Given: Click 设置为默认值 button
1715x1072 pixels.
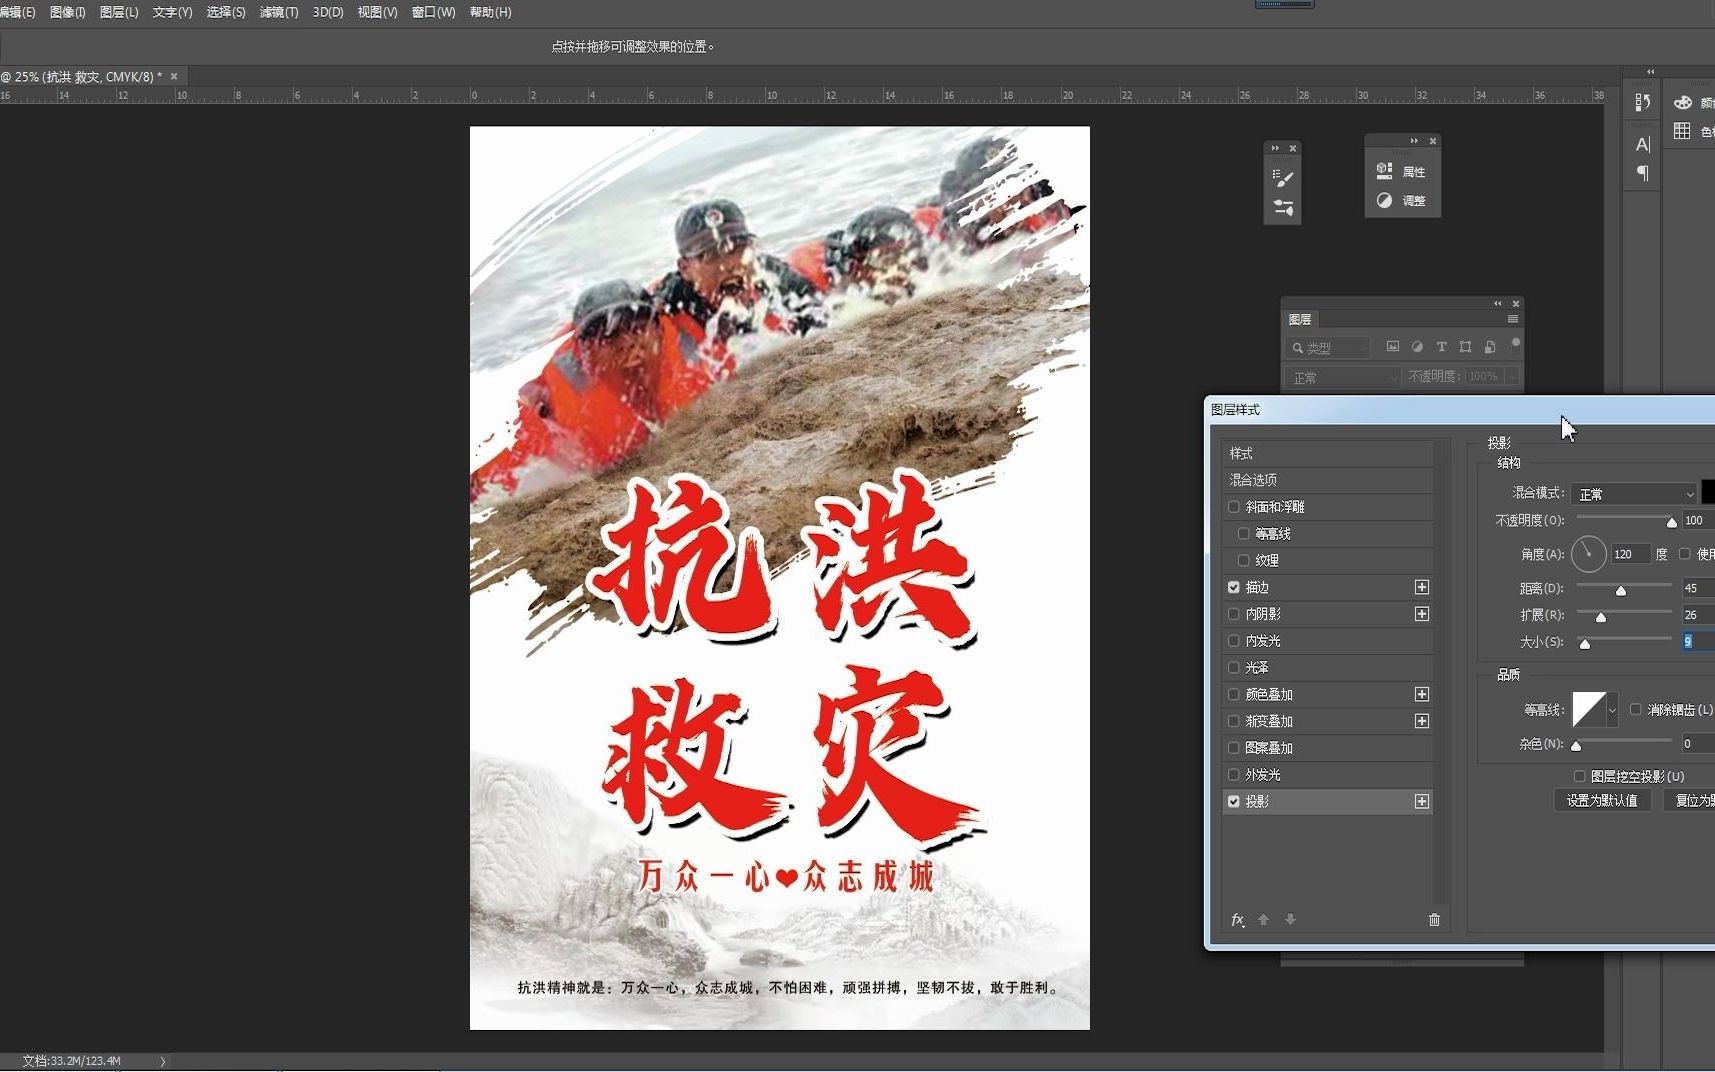Looking at the screenshot, I should coord(1602,801).
